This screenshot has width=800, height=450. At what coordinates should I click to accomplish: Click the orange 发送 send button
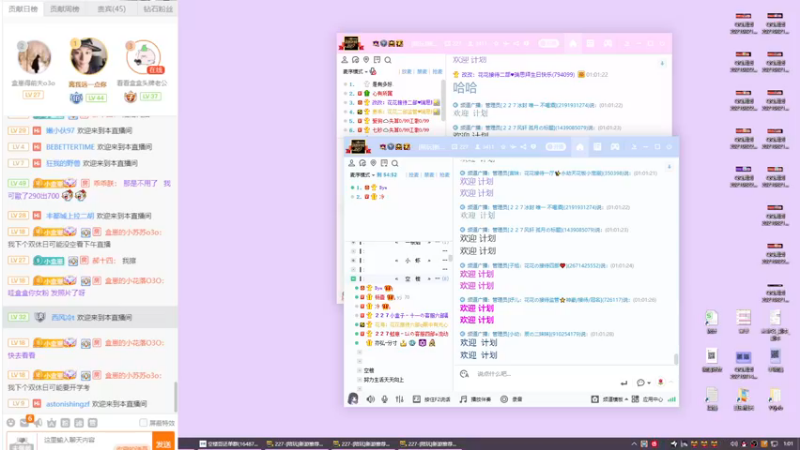163,442
